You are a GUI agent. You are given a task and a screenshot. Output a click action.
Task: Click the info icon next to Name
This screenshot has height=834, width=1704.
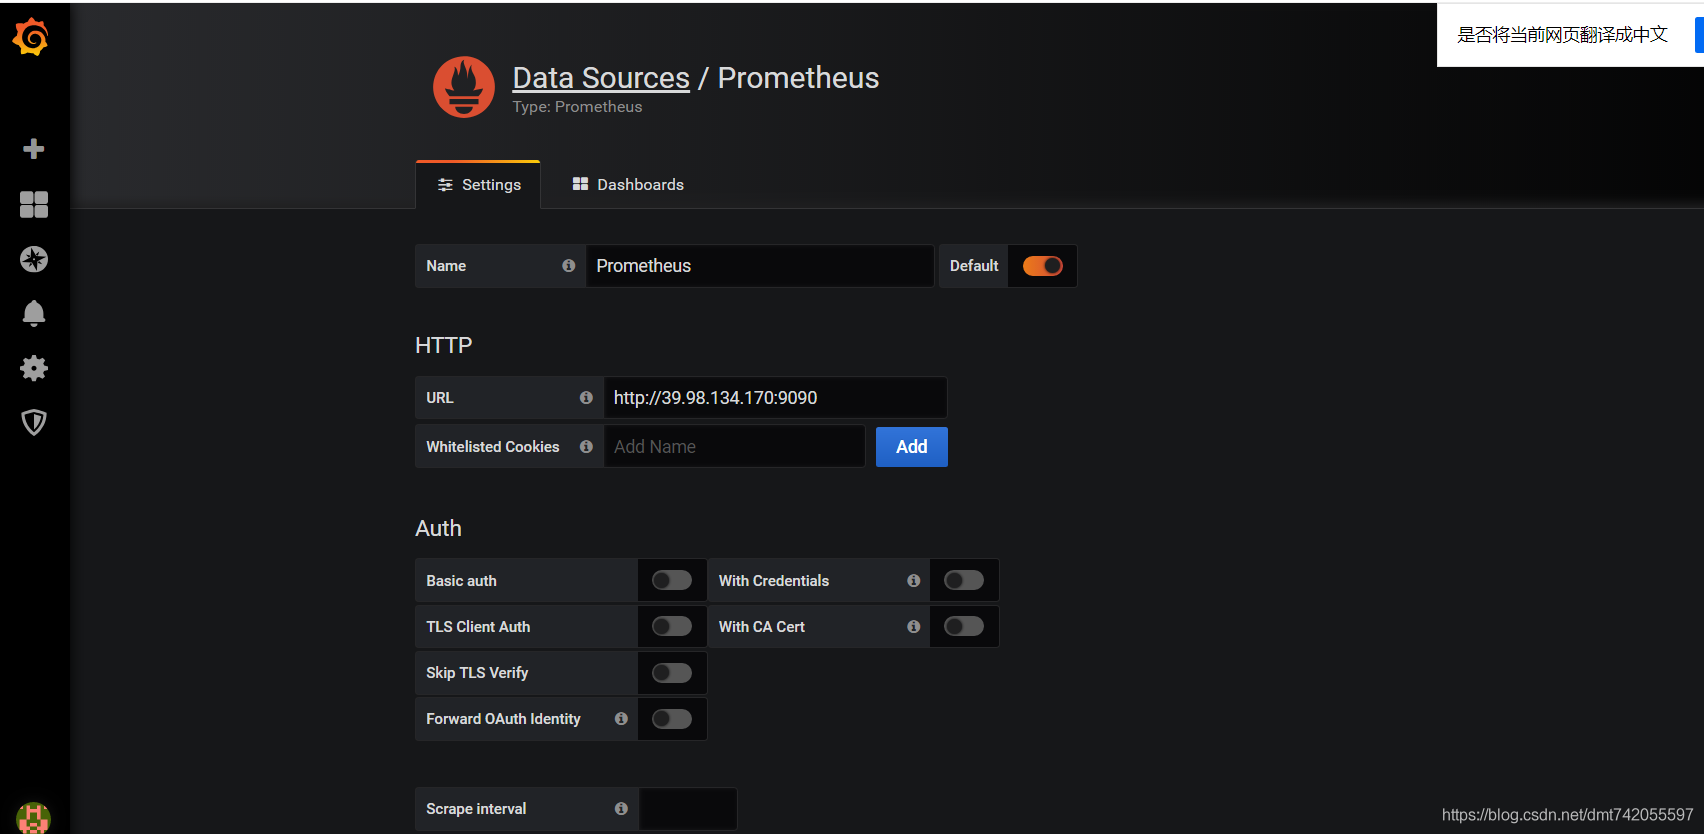click(x=568, y=266)
